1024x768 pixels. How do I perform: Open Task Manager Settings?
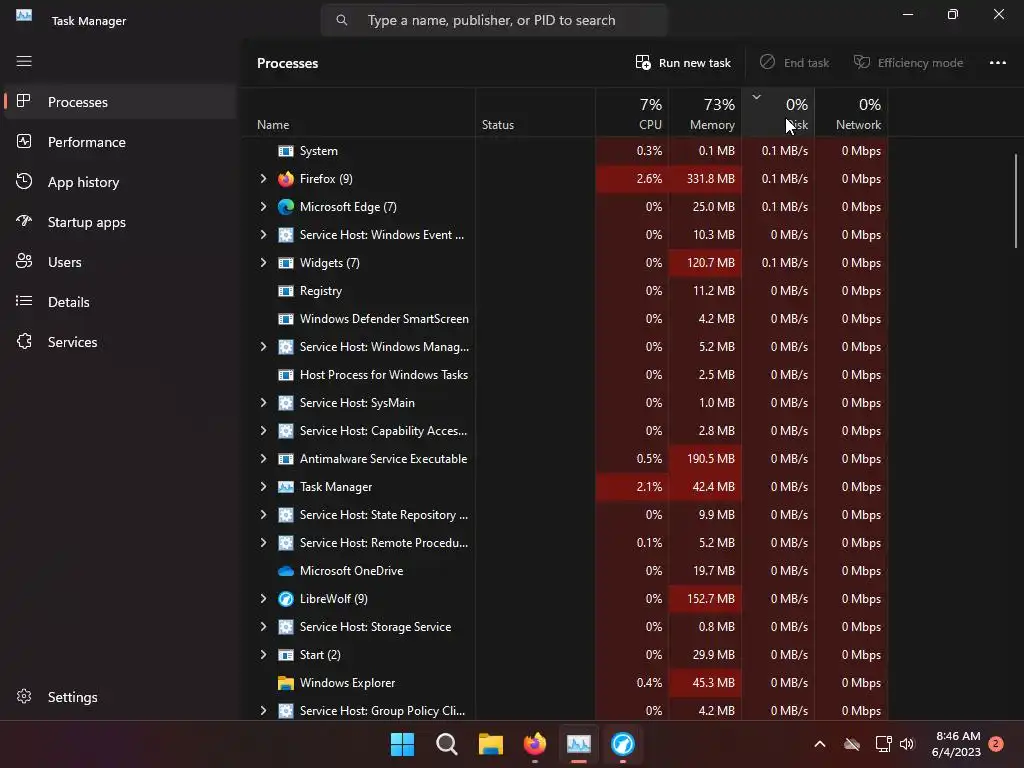[x=120, y=697]
